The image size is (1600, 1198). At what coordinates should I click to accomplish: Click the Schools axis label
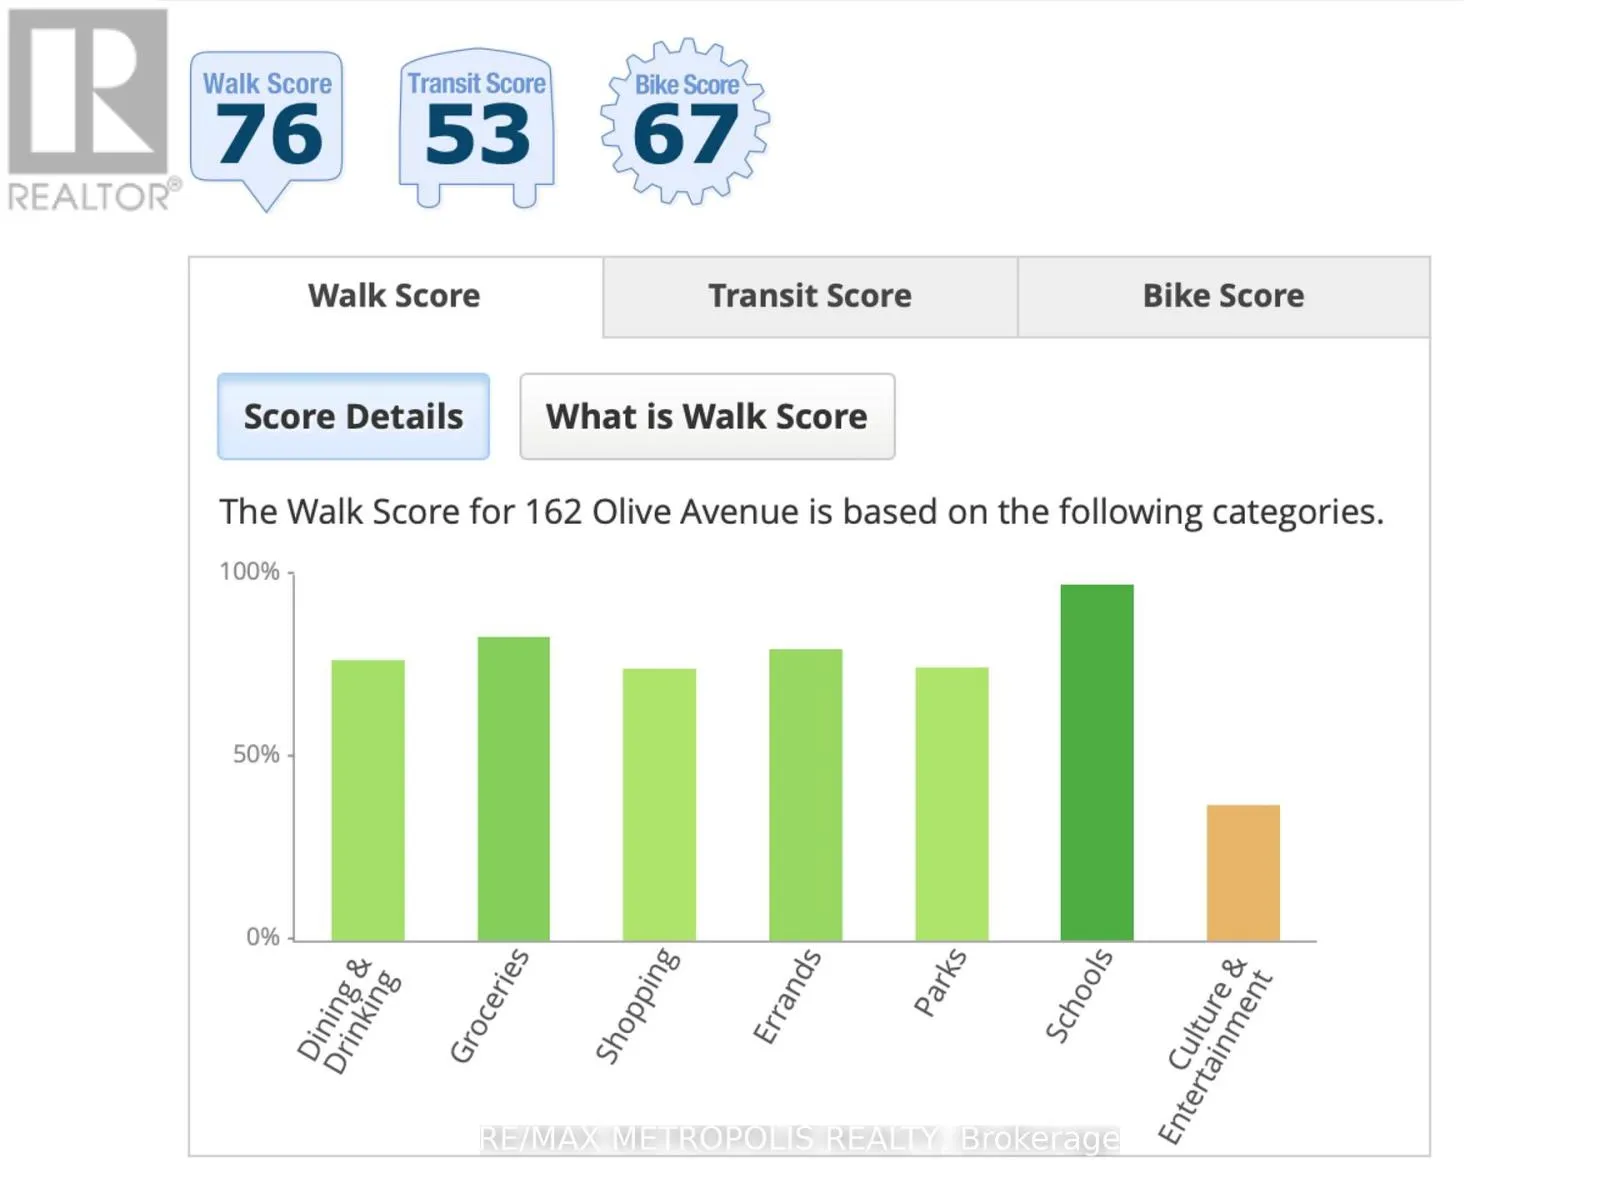point(1080,996)
